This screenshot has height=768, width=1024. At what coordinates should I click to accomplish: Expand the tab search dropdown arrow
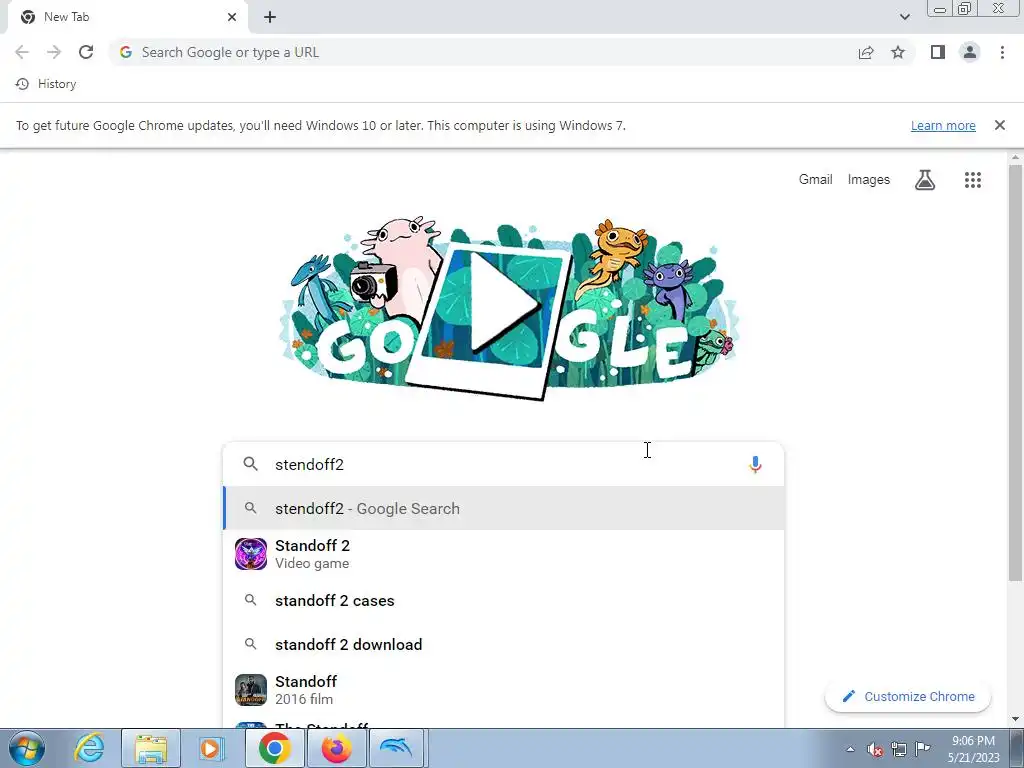tap(904, 17)
